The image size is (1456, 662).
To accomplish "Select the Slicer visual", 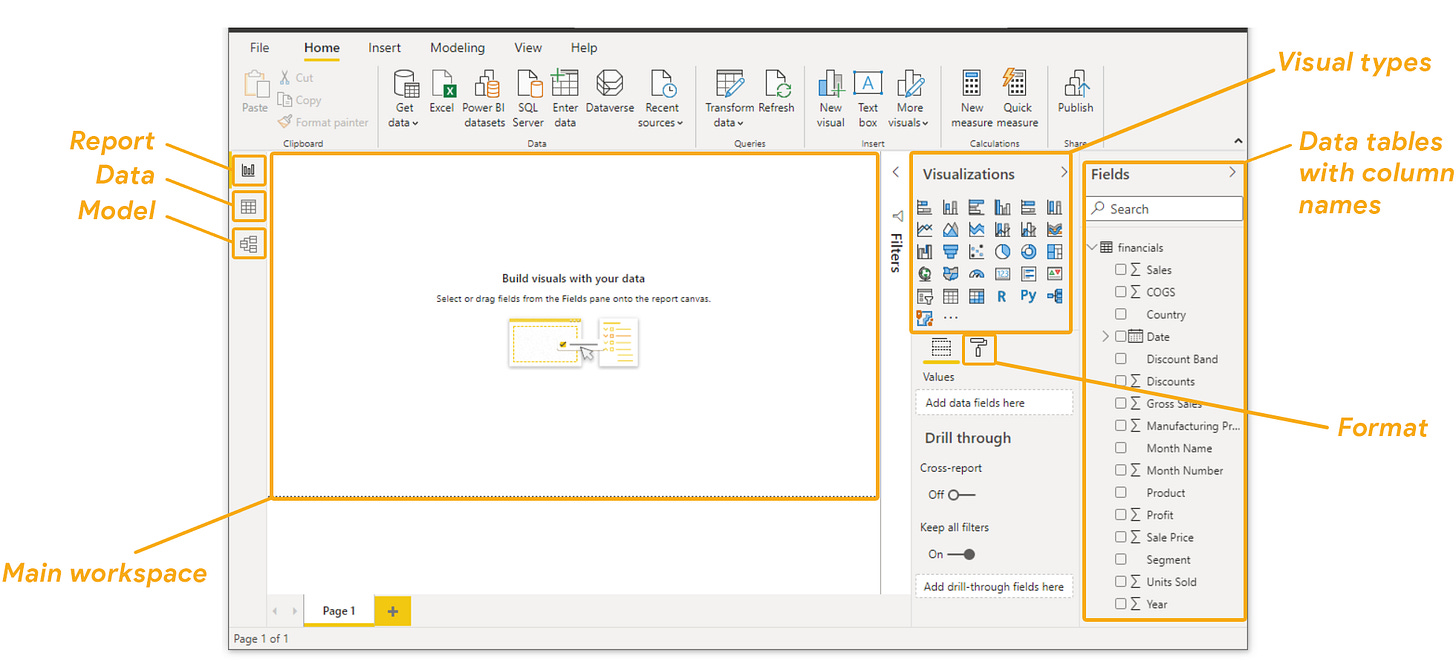I will 924,296.
